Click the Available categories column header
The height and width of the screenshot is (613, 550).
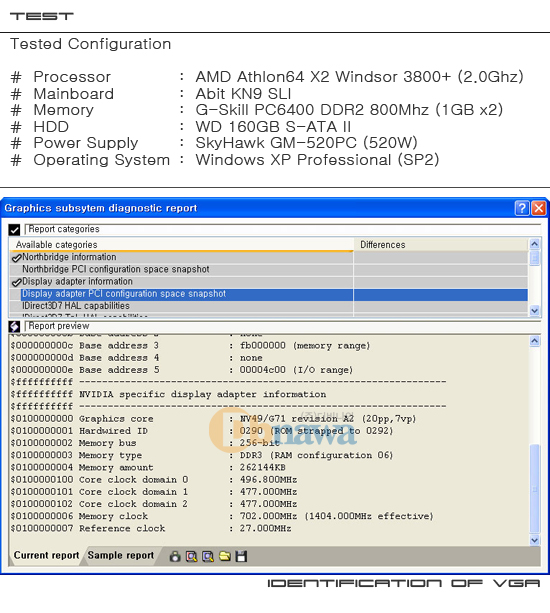coord(181,245)
